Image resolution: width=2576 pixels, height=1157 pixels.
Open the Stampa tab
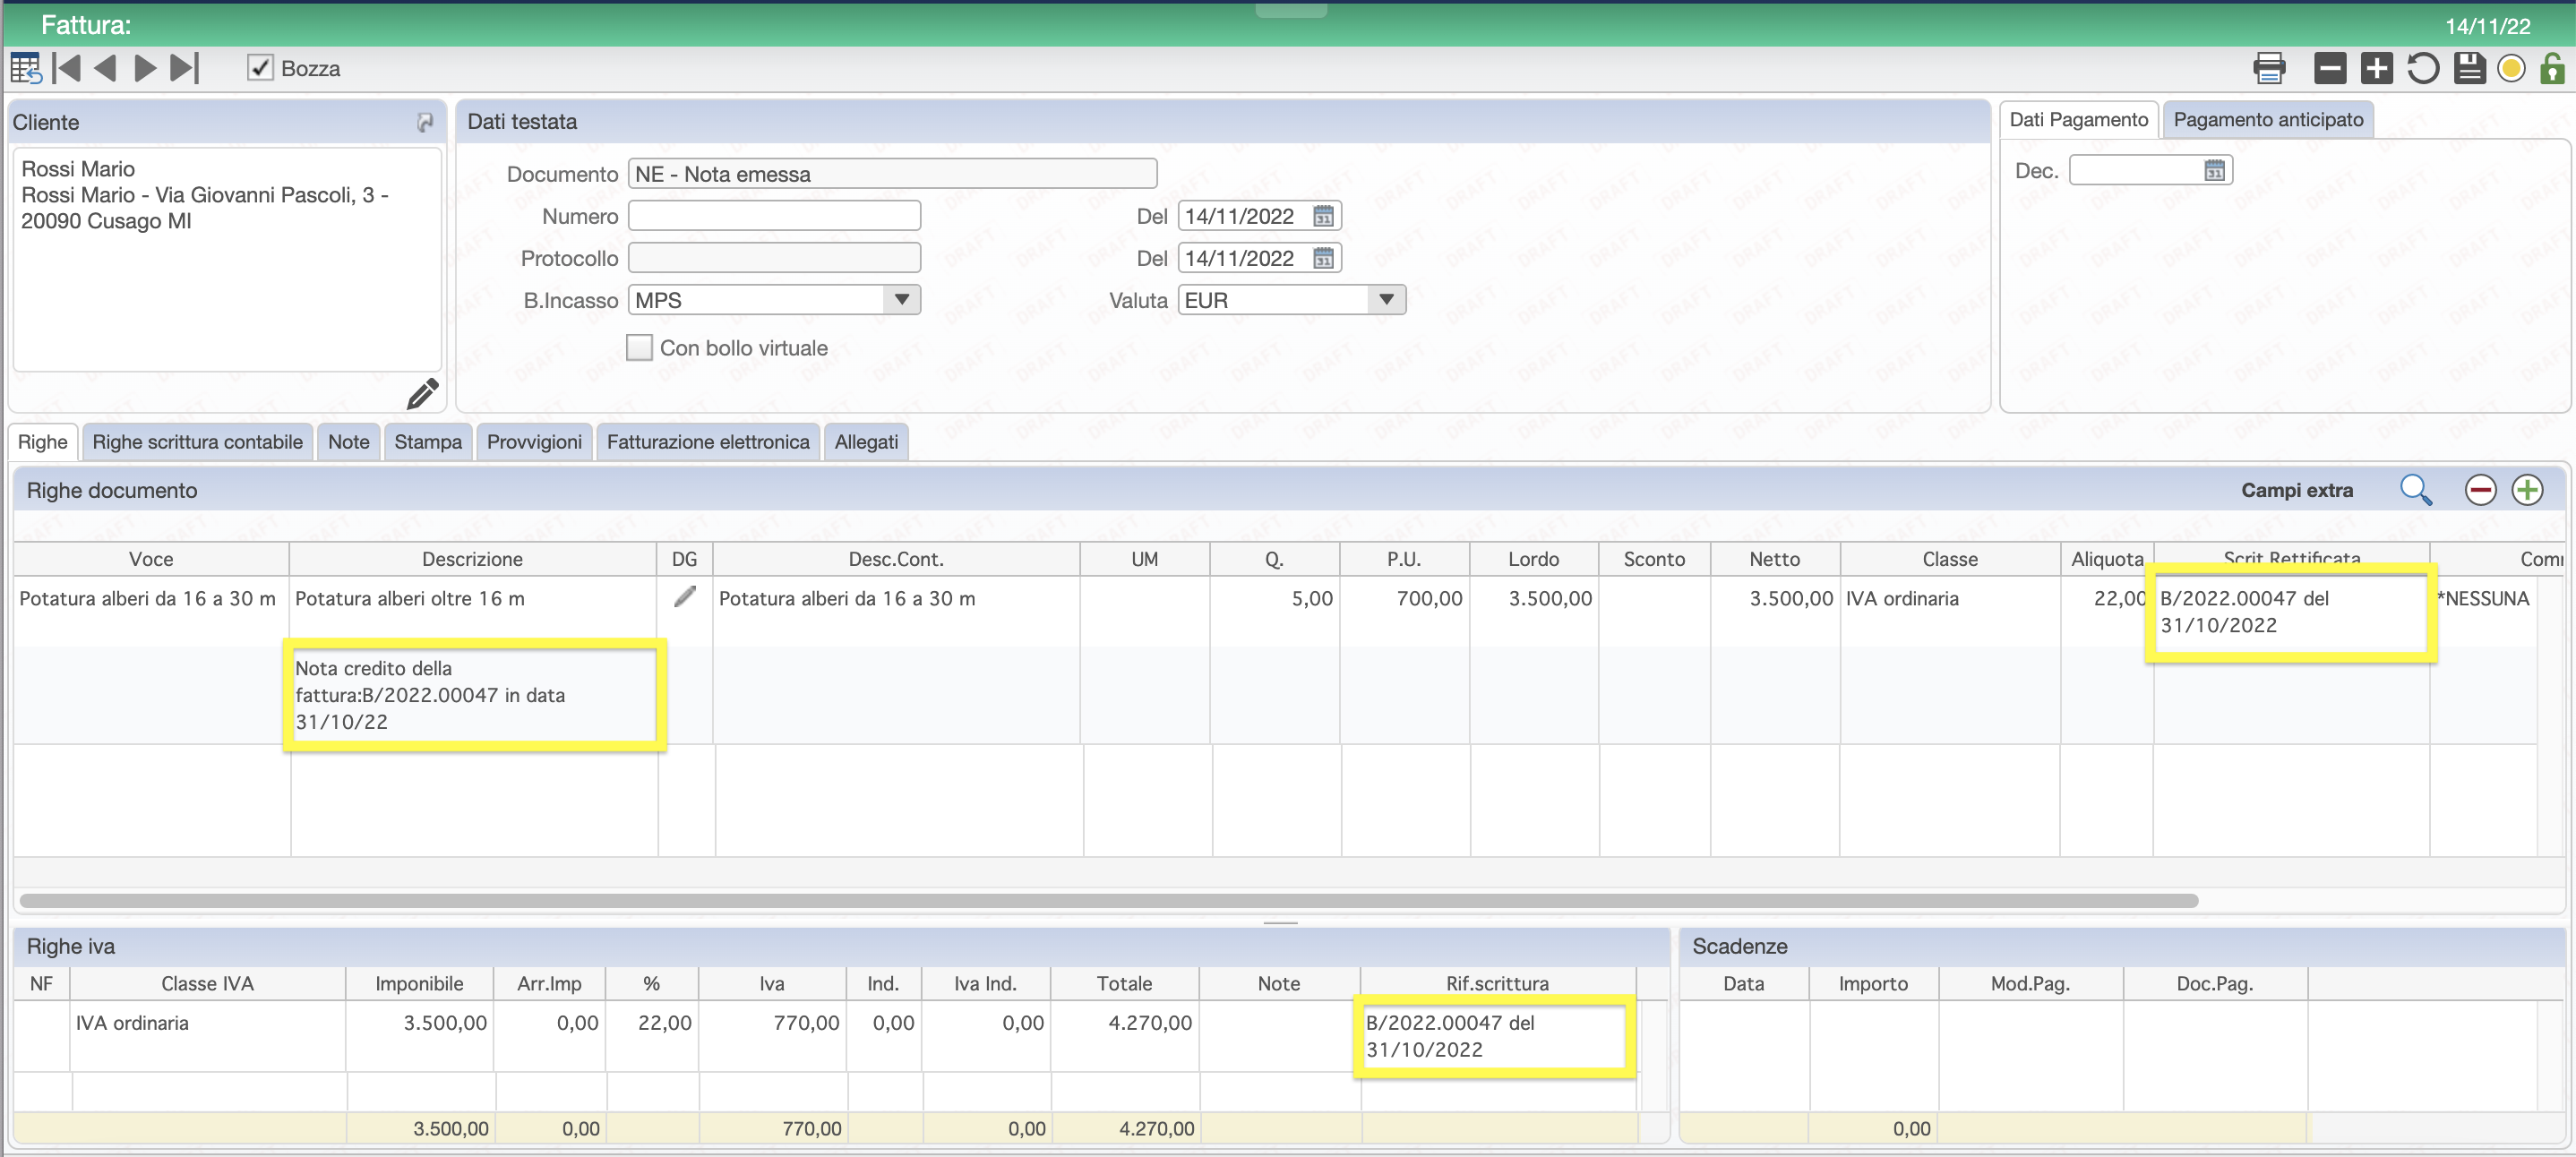click(x=428, y=442)
